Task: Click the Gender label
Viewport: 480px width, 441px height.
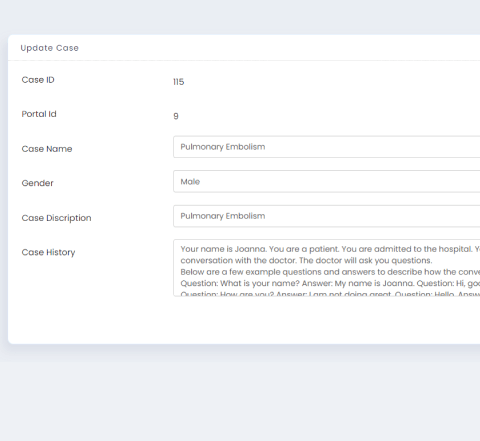Action: [38, 183]
